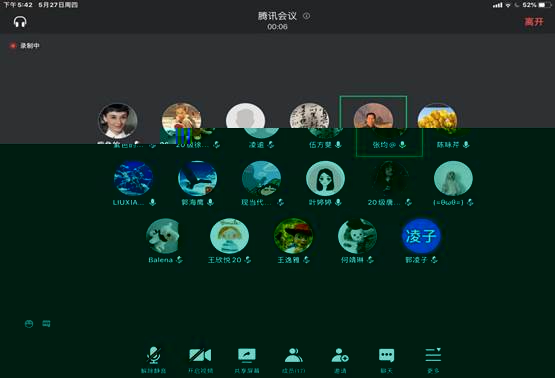Select 叶婷婷's cartoon girl avatar

[x=325, y=178]
